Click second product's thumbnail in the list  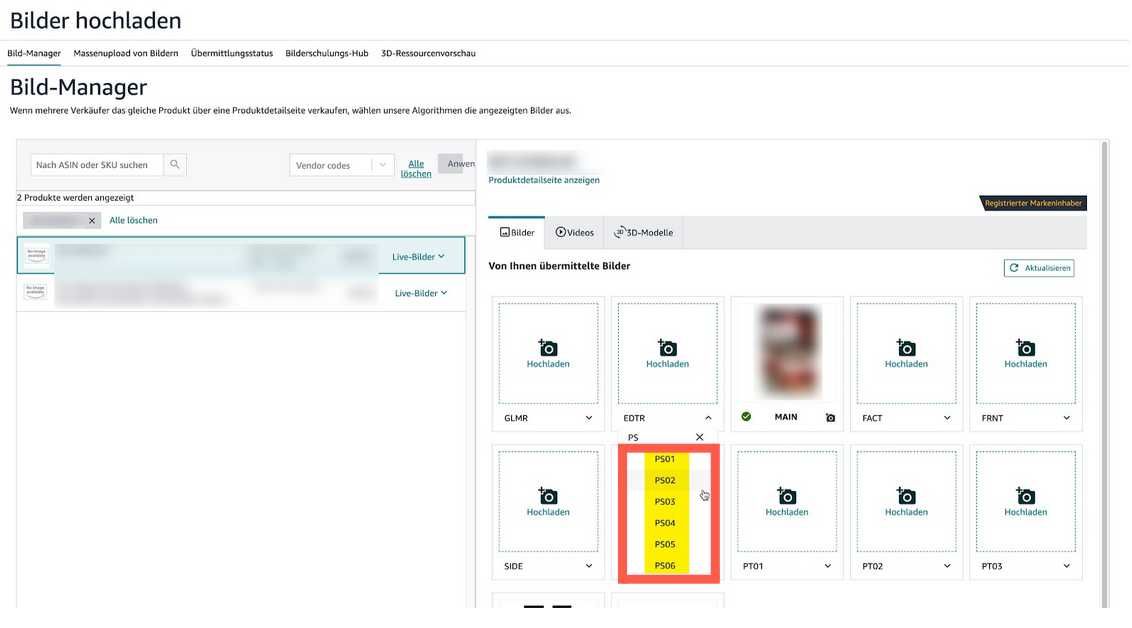pyautogui.click(x=36, y=292)
